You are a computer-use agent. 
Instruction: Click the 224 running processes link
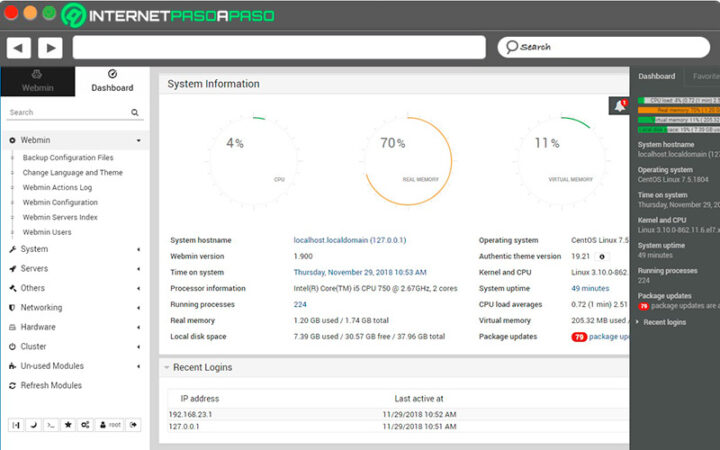(x=300, y=304)
